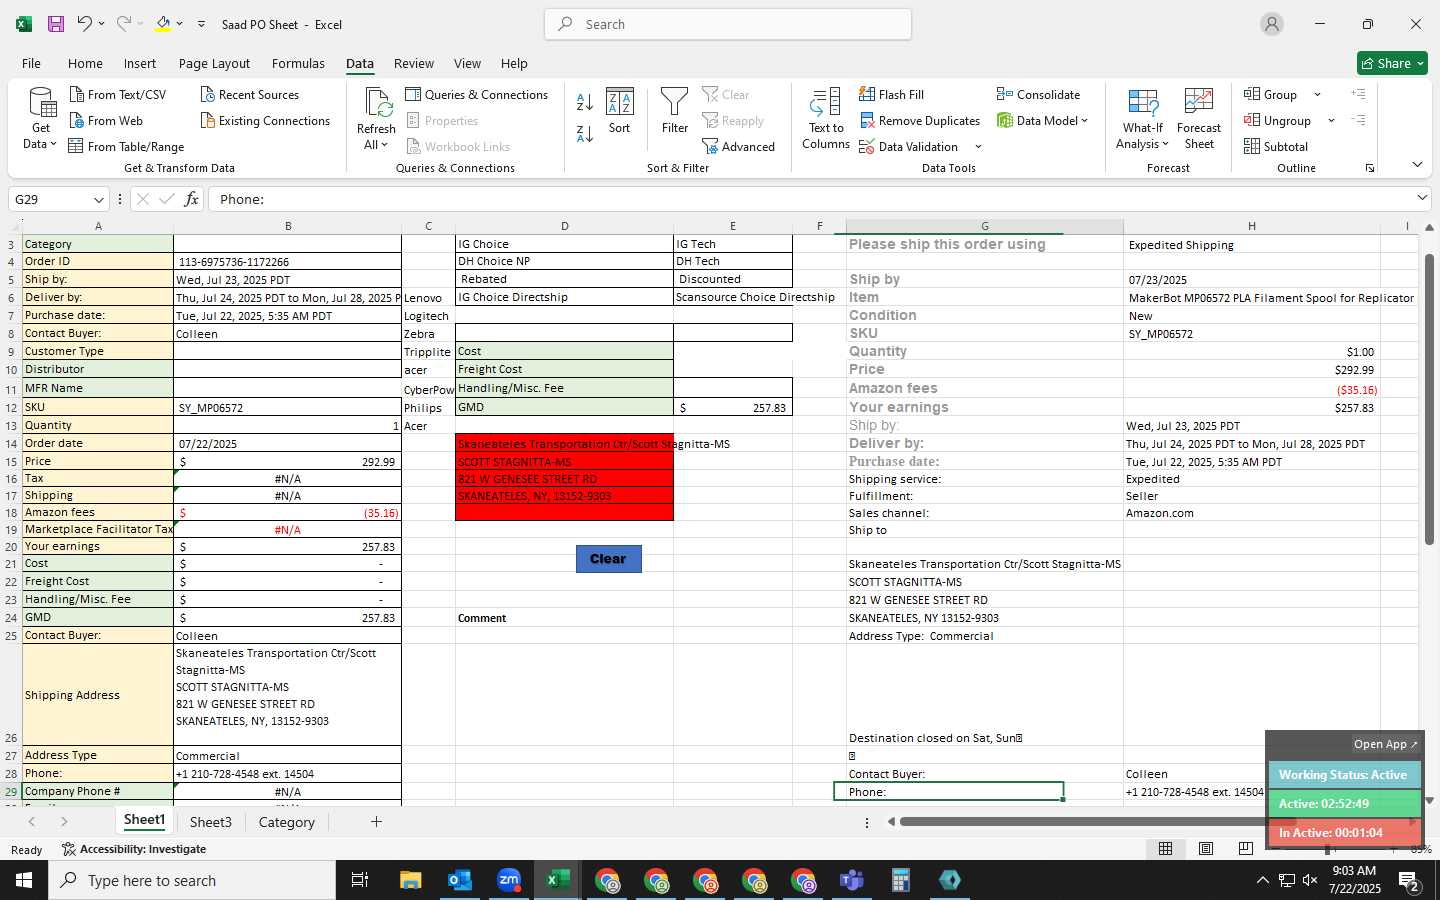Click the blue Clear button on sheet

point(608,559)
